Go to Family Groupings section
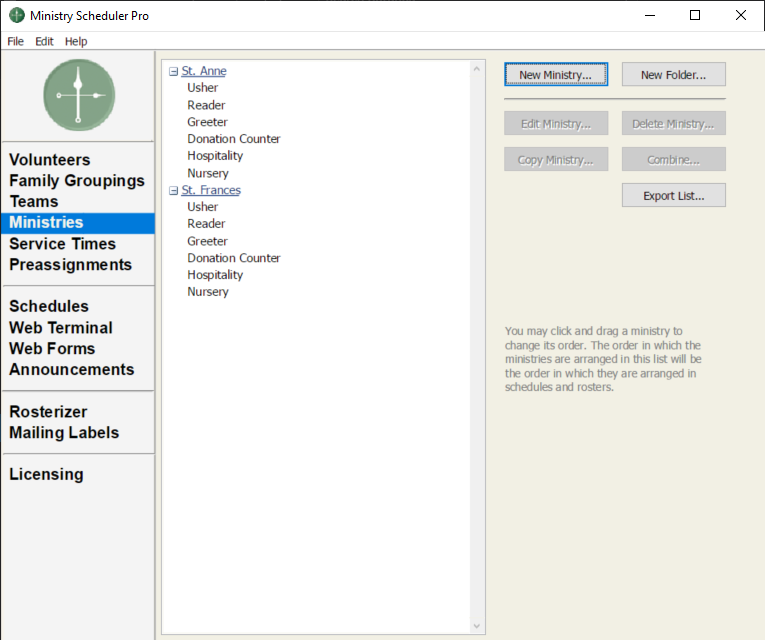The height and width of the screenshot is (640, 765). point(77,181)
